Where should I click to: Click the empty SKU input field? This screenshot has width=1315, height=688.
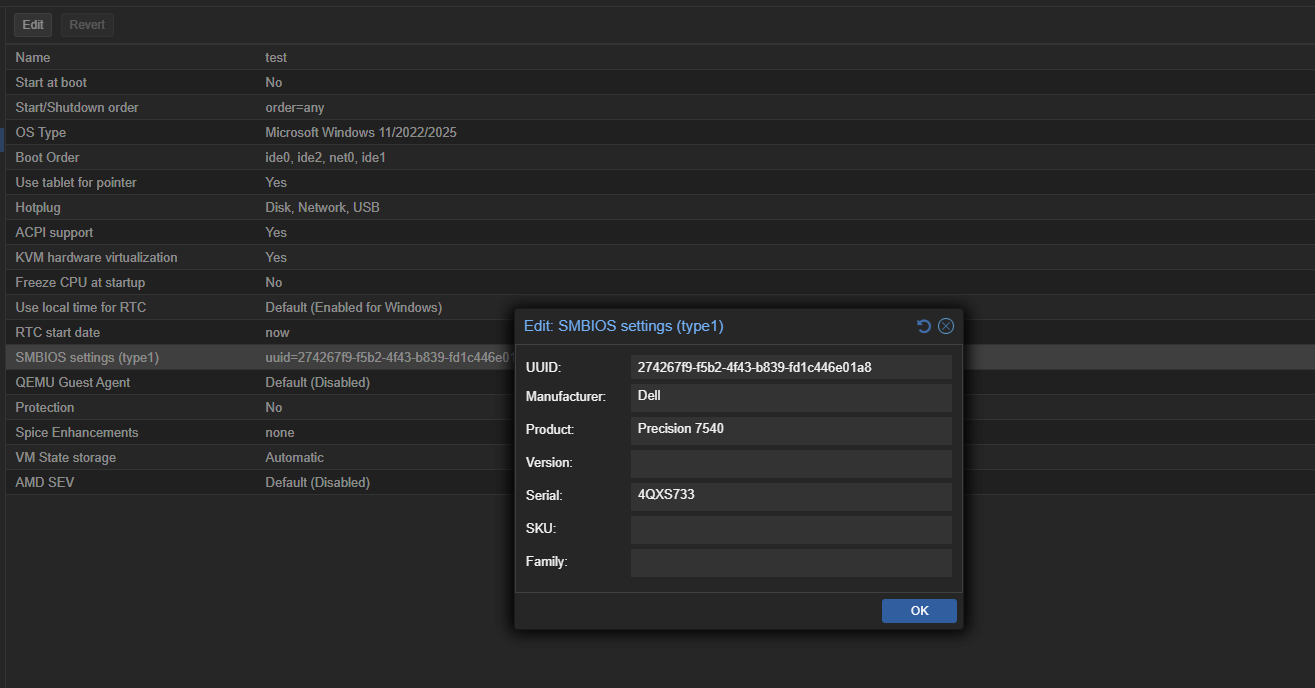[791, 529]
